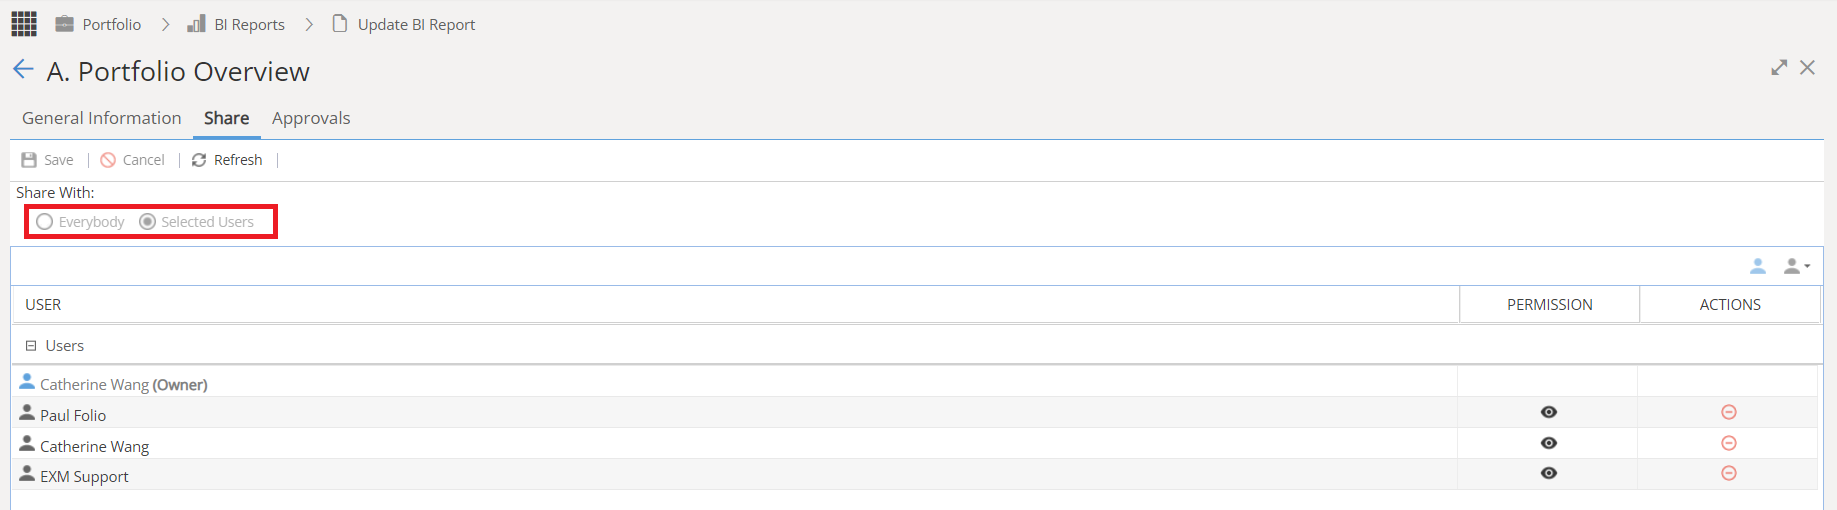Open the add user group dropdown icon
The image size is (1837, 510).
tap(1796, 266)
